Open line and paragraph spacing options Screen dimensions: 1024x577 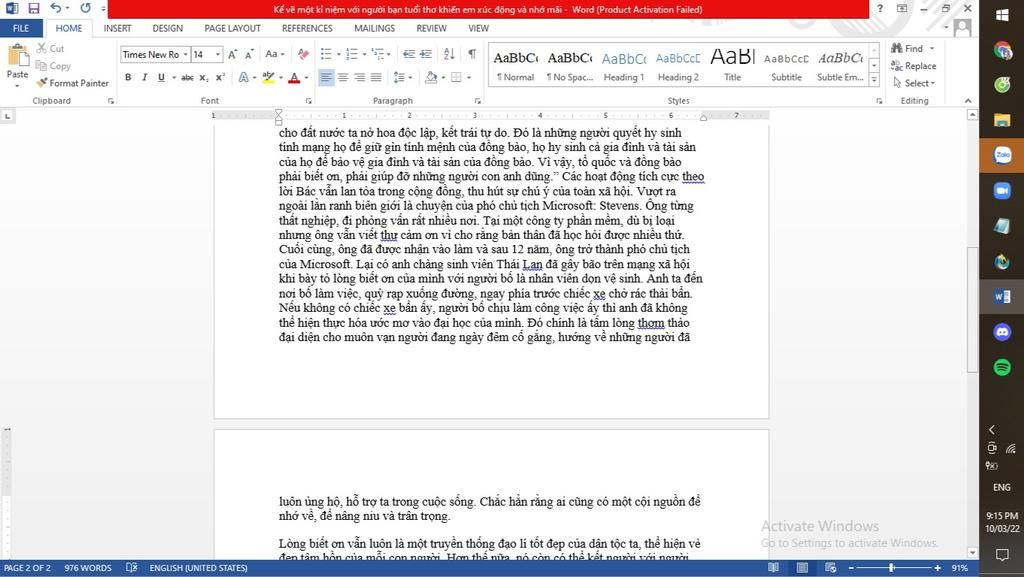(402, 77)
